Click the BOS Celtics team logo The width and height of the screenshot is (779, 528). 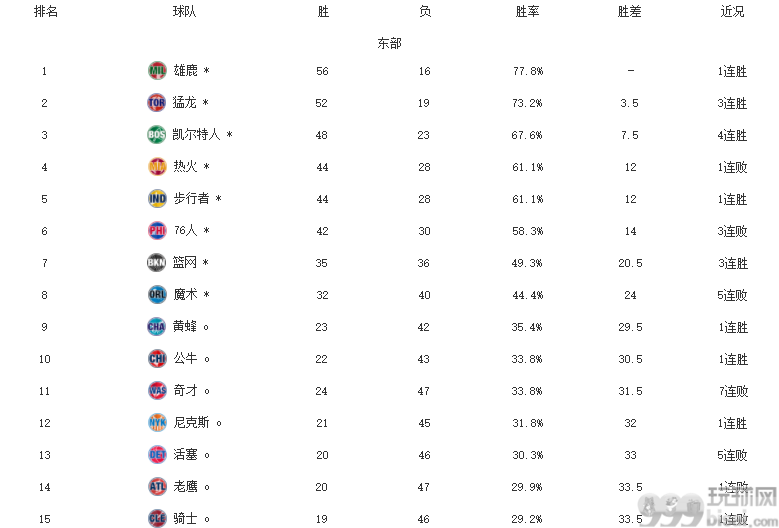156,135
